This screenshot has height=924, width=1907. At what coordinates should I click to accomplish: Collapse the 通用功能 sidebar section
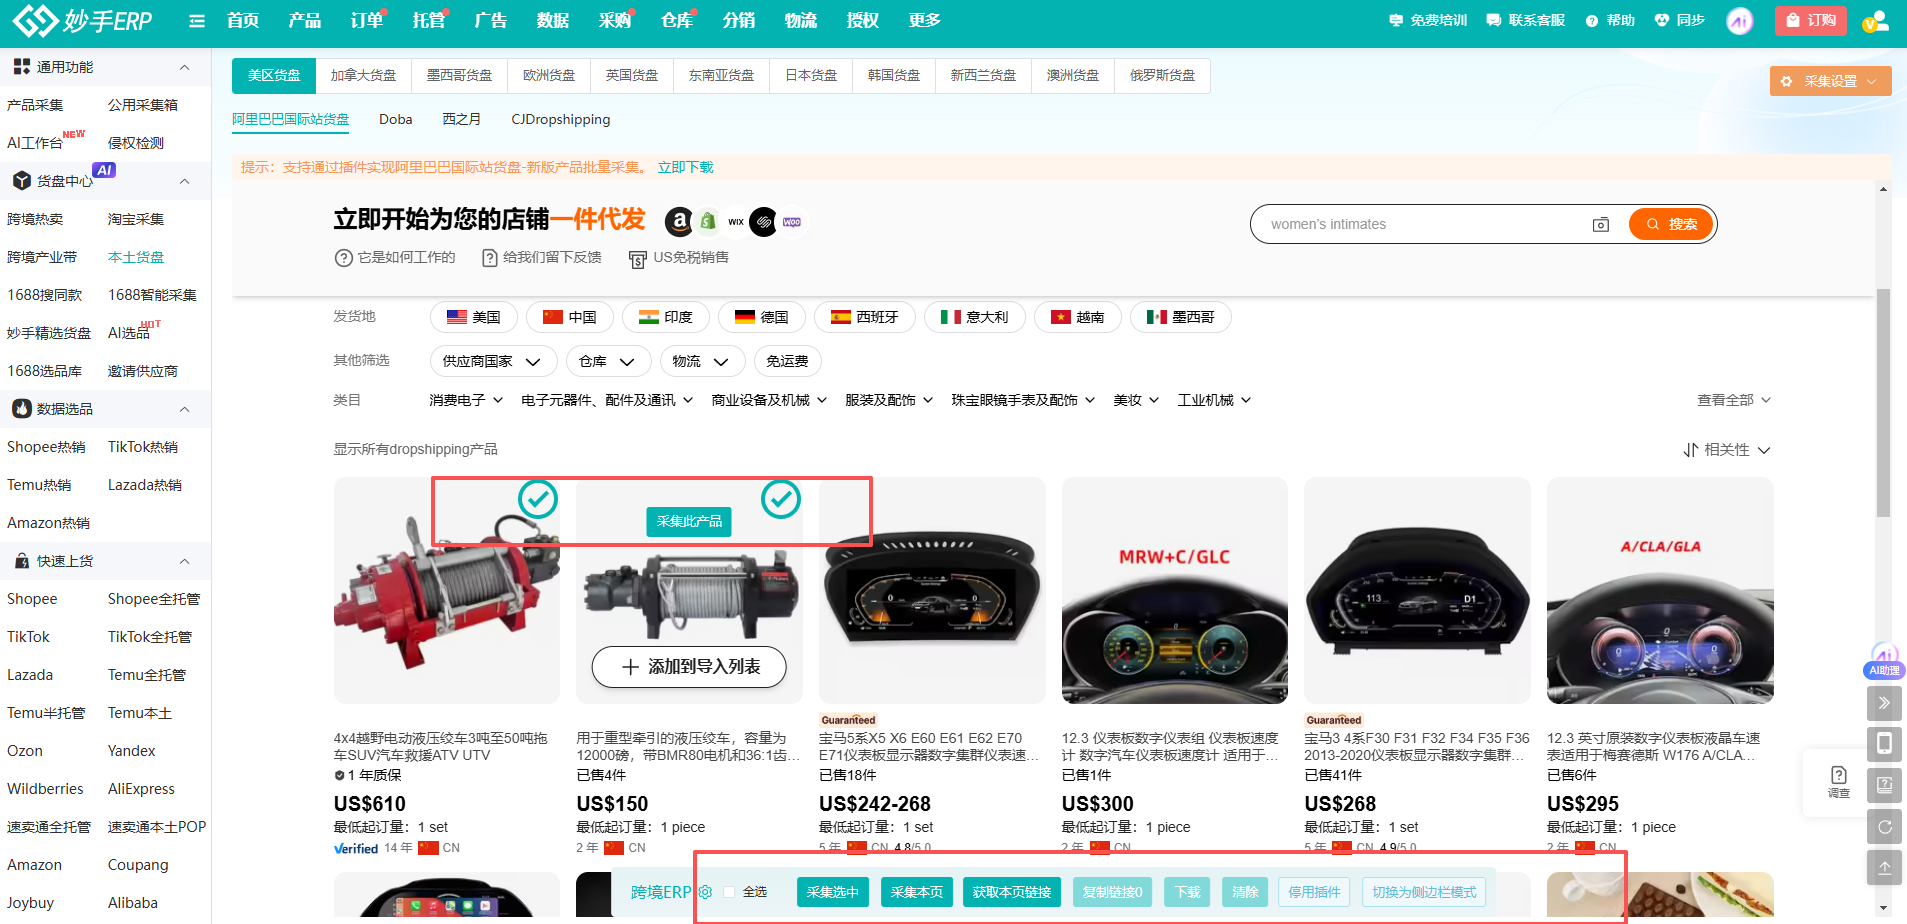(x=185, y=67)
